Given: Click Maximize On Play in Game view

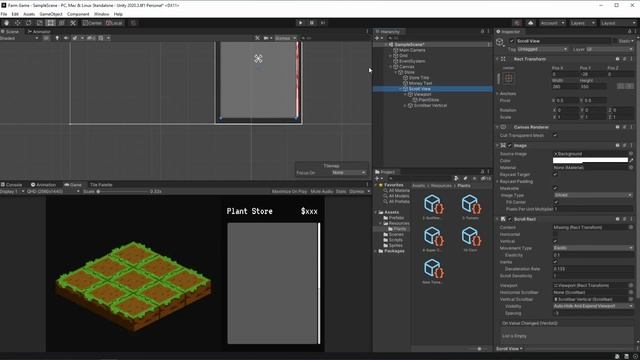Looking at the screenshot, I should [289, 191].
